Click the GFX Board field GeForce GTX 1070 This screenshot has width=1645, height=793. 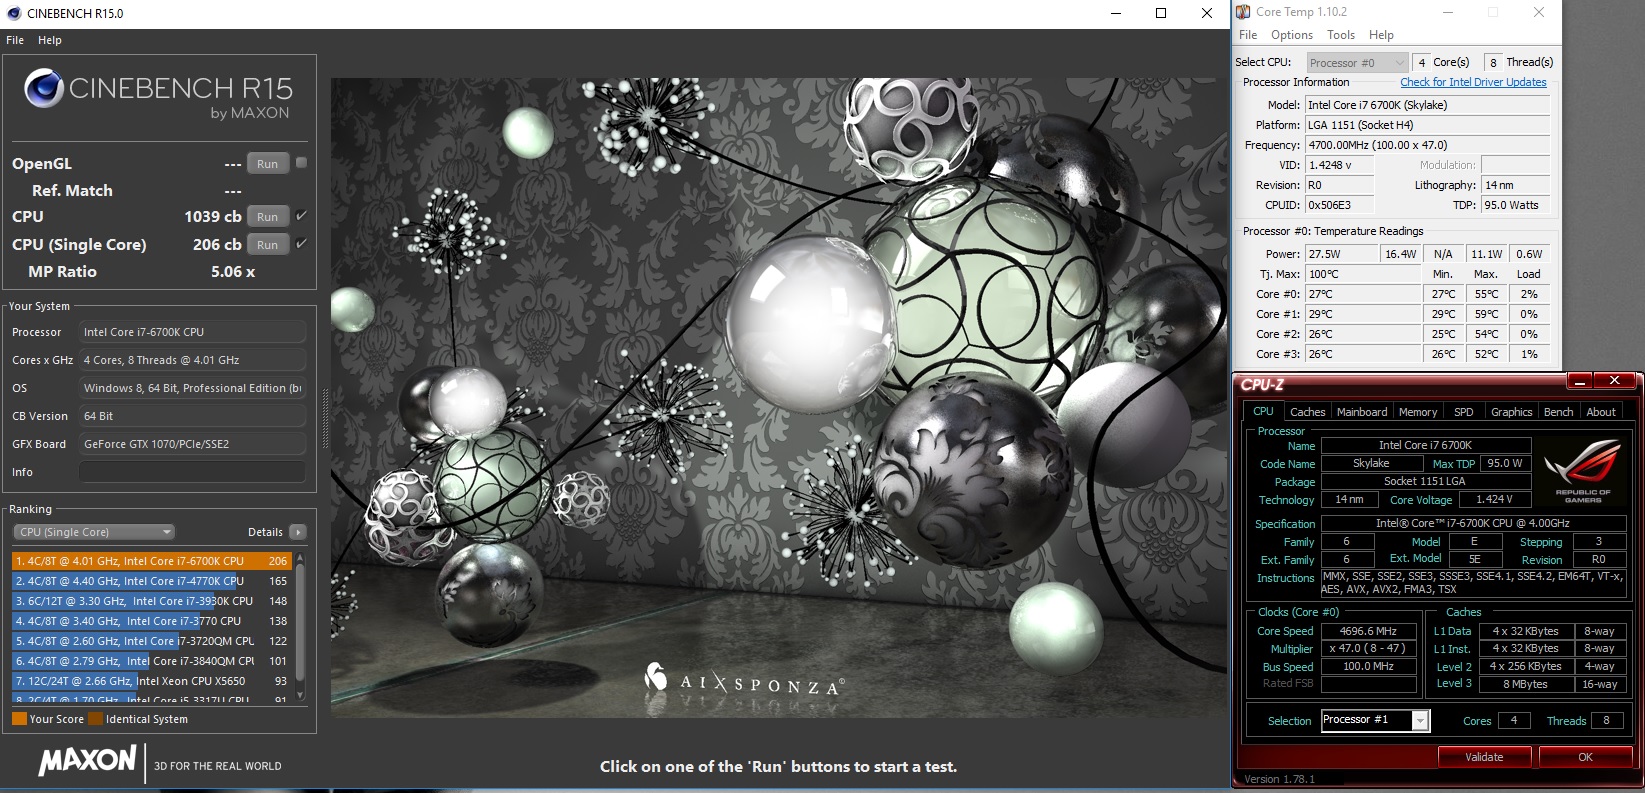192,444
